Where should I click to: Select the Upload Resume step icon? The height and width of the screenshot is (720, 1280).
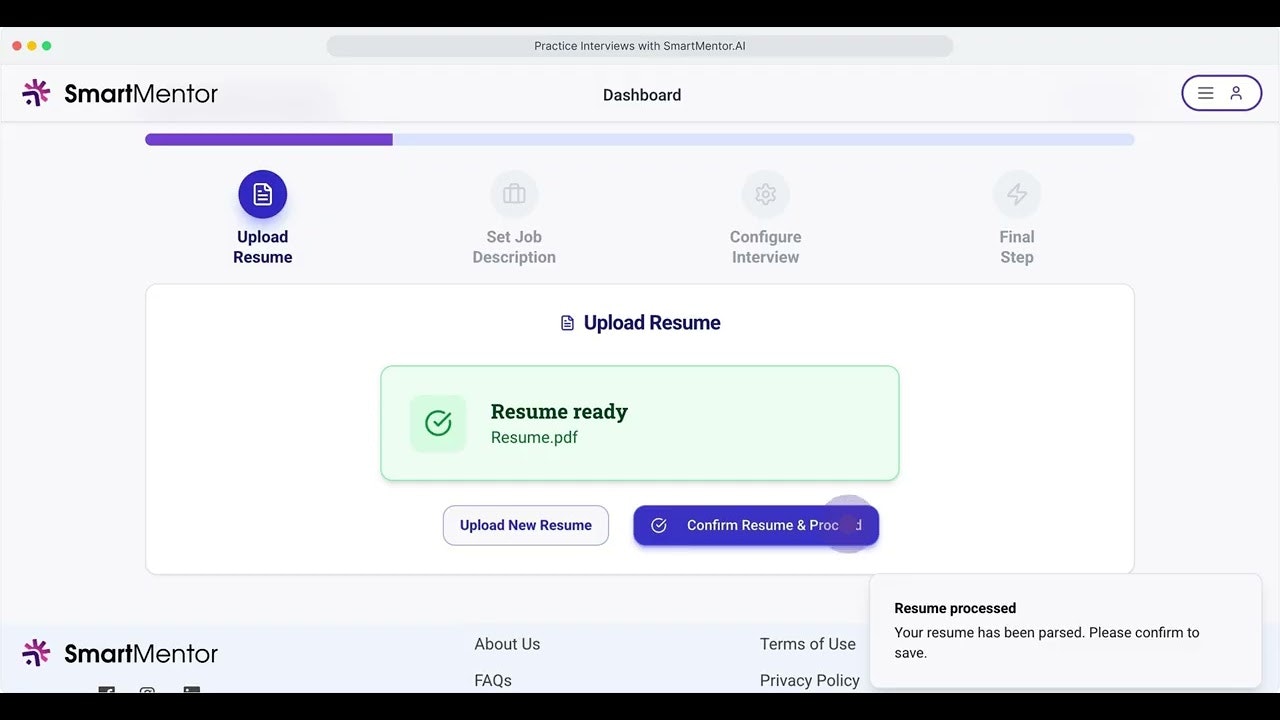(262, 194)
